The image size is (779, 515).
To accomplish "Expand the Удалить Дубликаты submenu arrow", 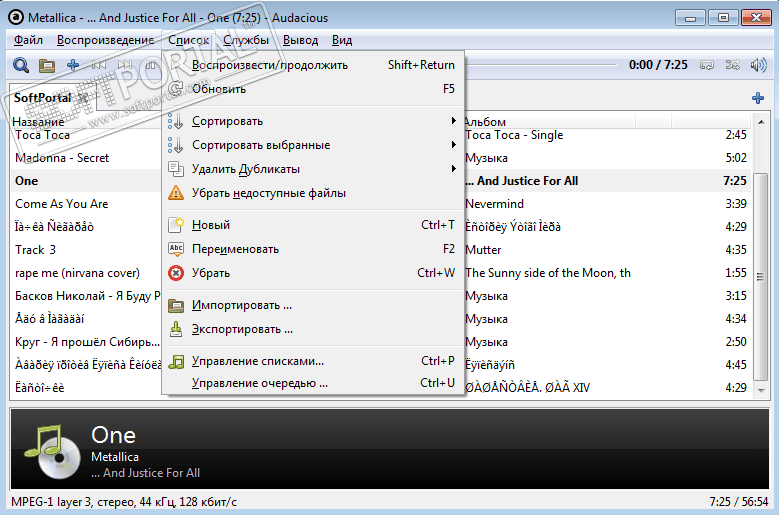I will click(x=453, y=168).
